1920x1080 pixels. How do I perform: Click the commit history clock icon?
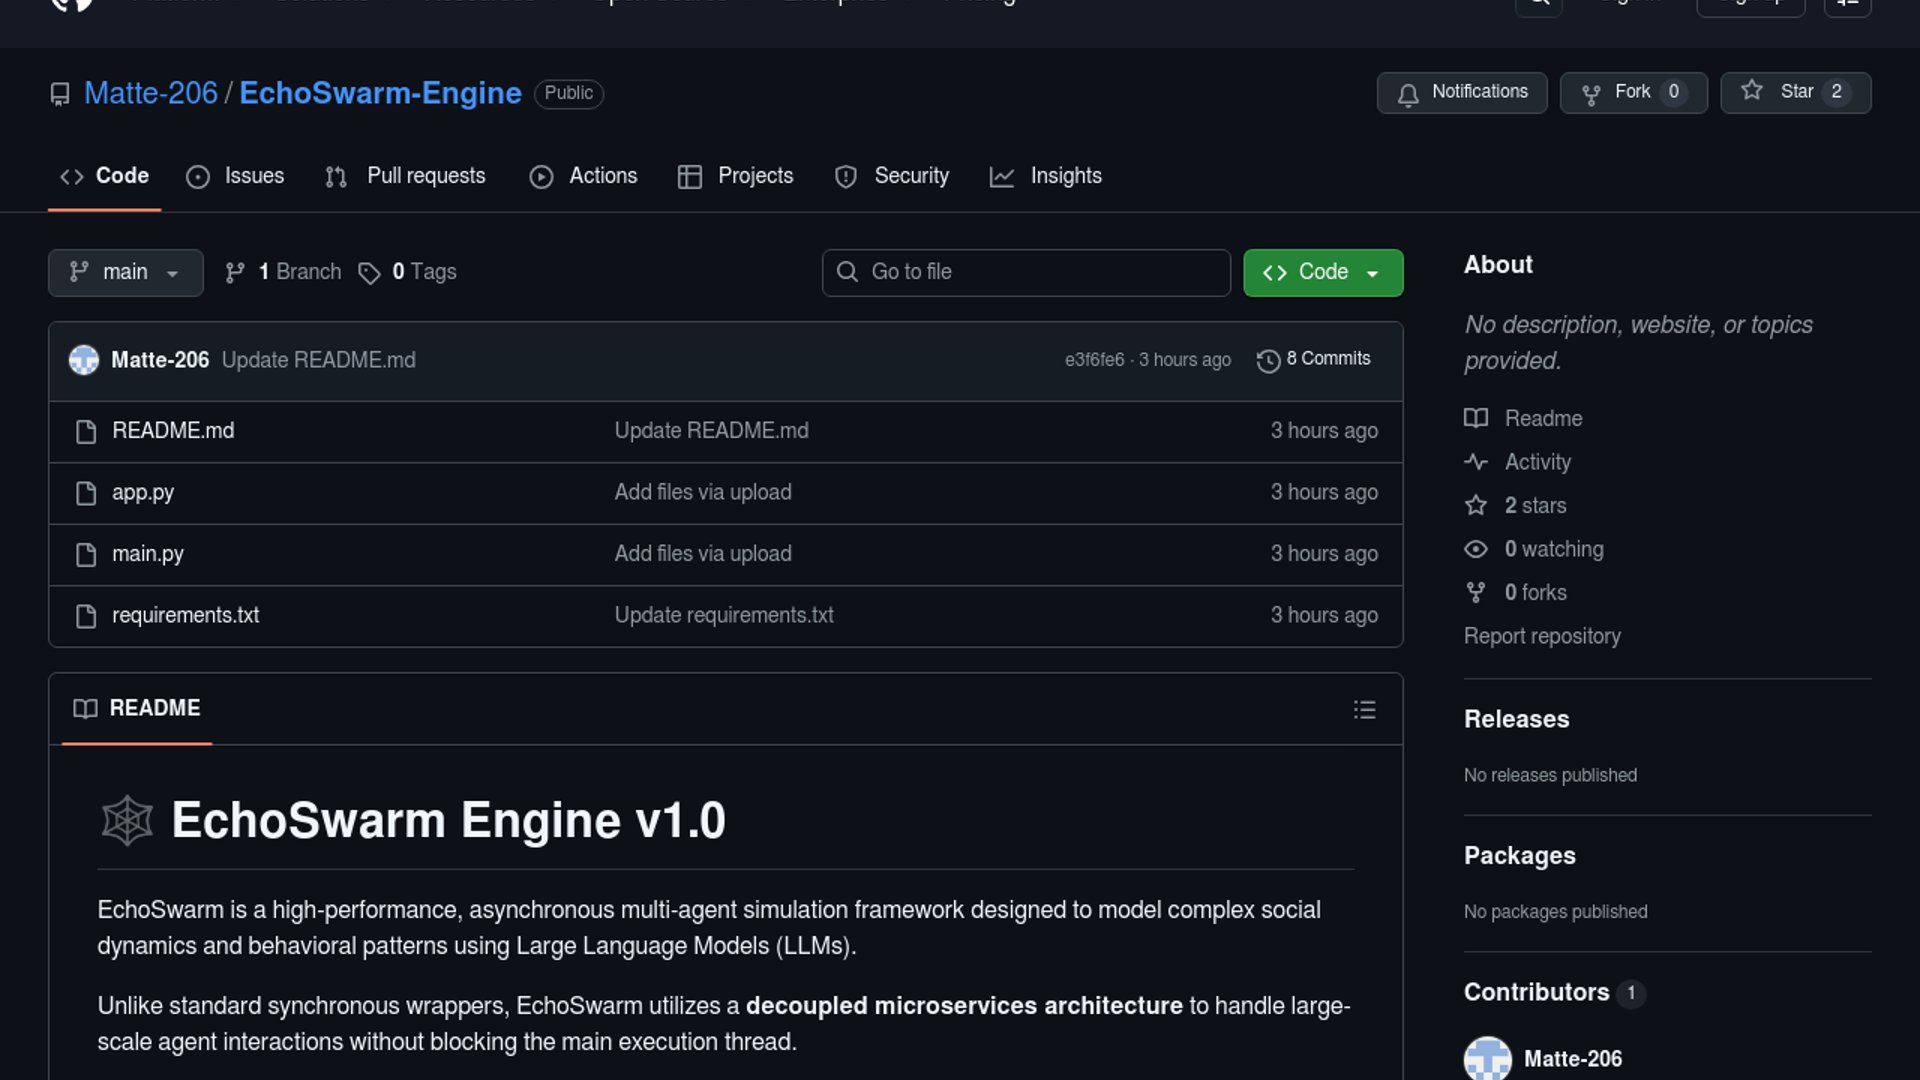tap(1268, 361)
